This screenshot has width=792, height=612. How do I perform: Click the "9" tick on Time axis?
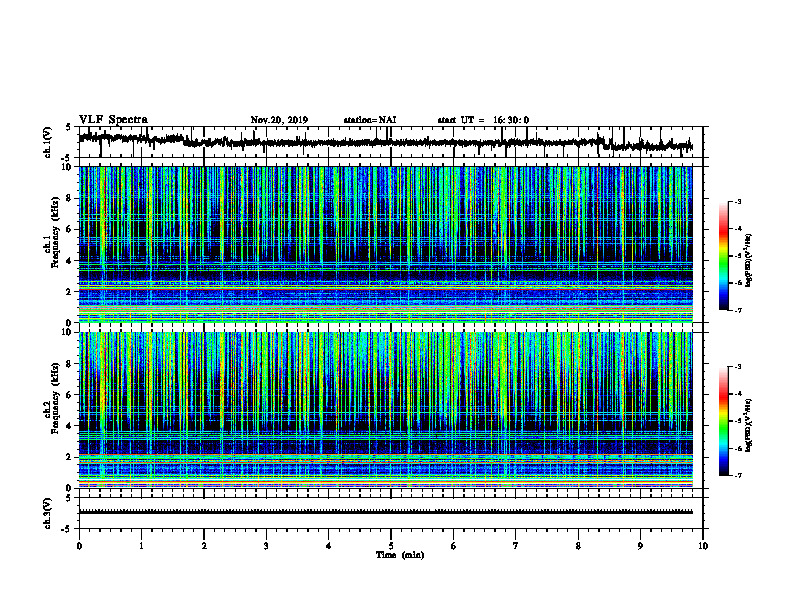pos(640,546)
